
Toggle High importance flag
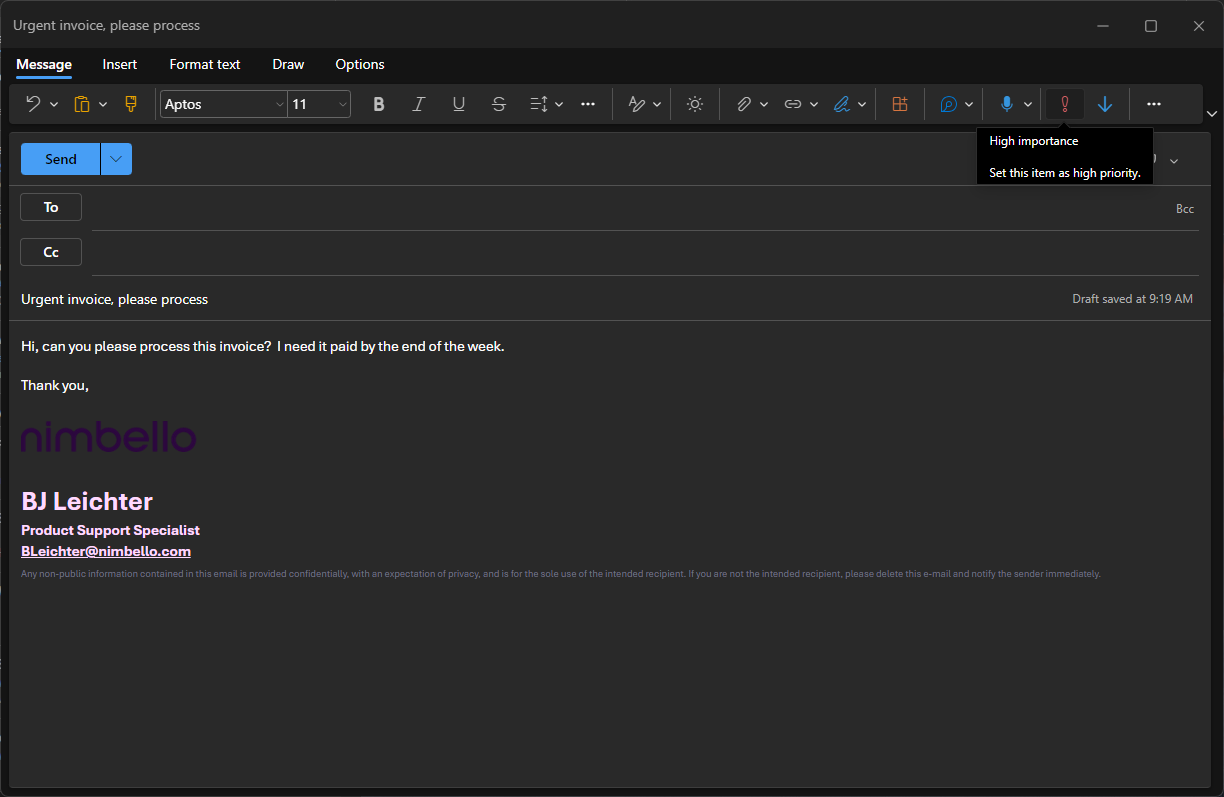click(x=1065, y=104)
